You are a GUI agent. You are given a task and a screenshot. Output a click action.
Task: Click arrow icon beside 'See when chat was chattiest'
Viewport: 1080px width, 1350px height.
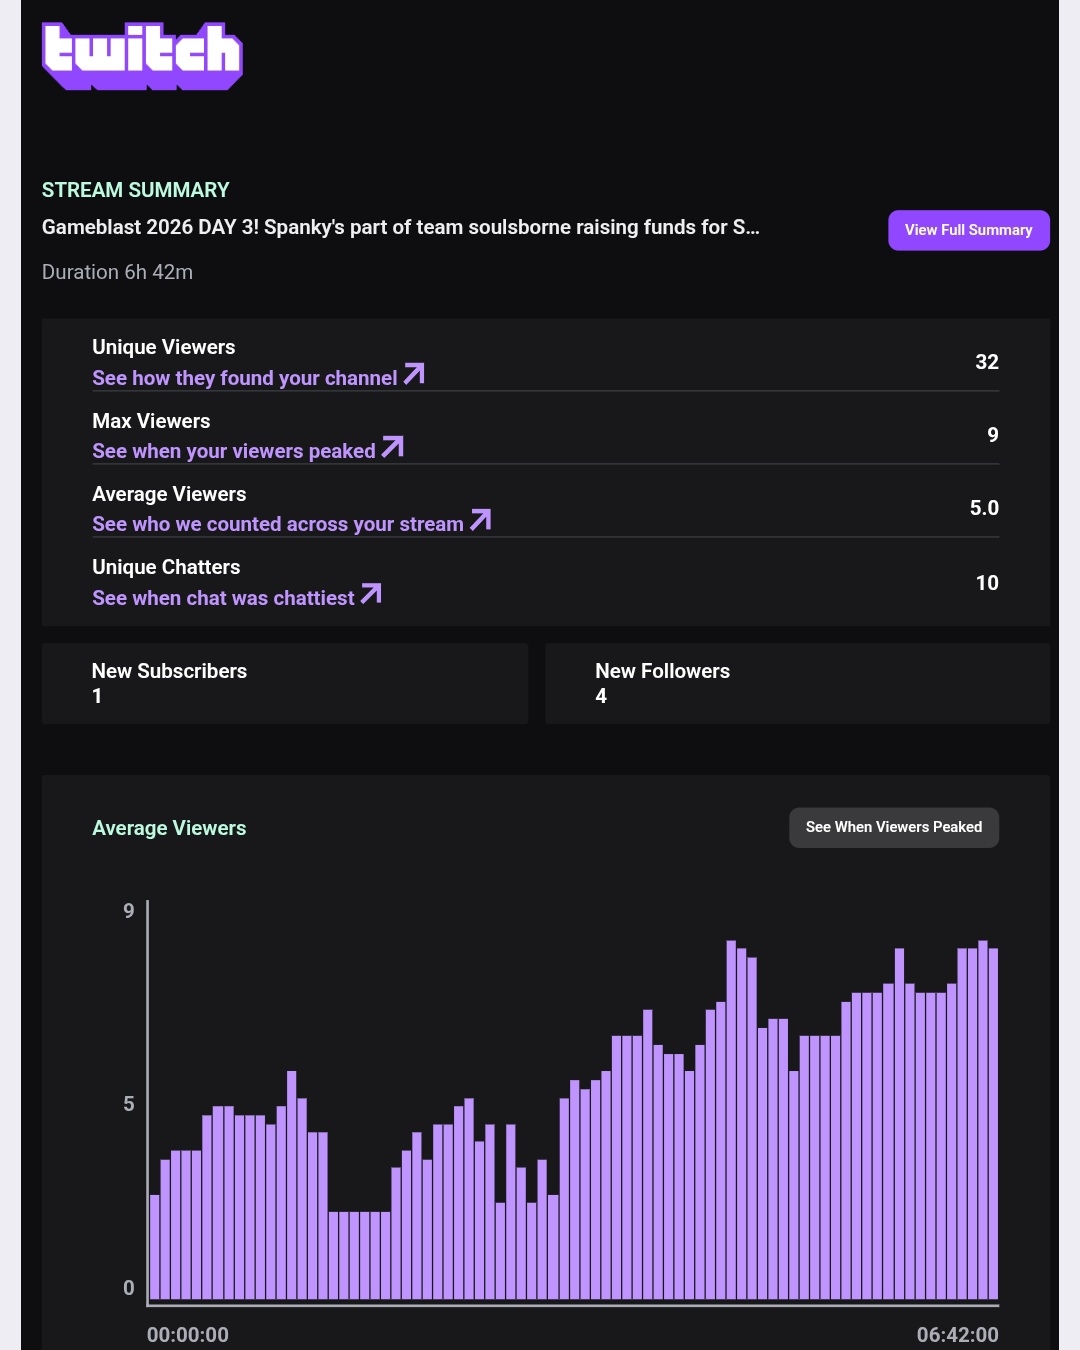(x=371, y=594)
